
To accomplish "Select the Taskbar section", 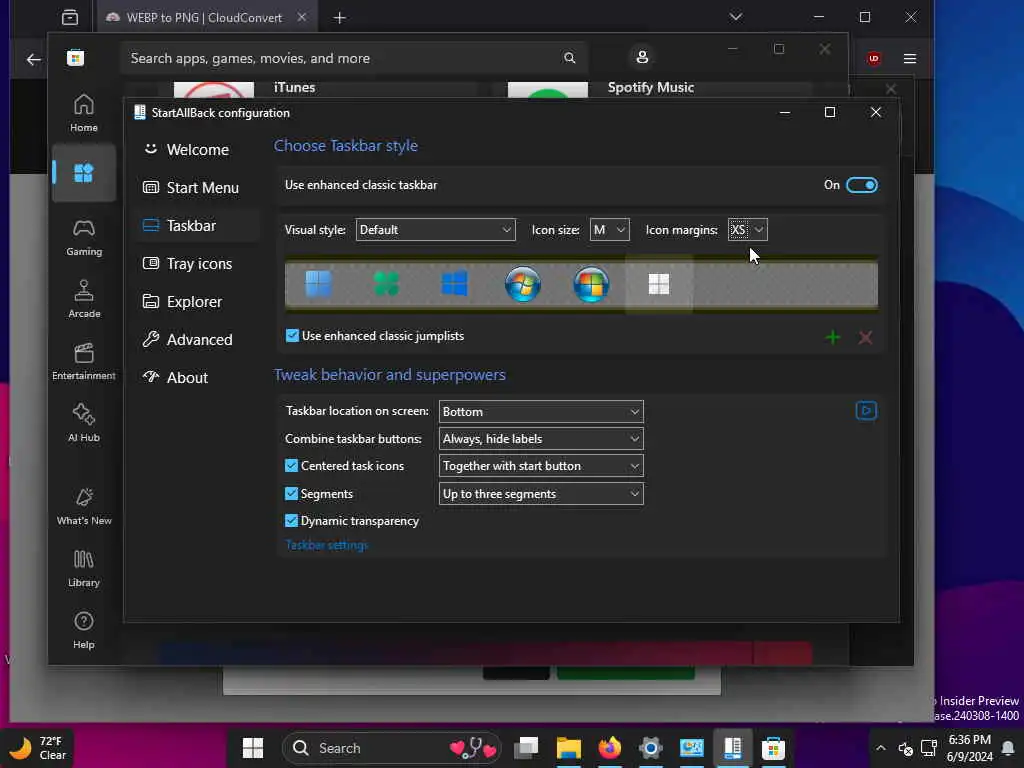I will pyautogui.click(x=198, y=225).
